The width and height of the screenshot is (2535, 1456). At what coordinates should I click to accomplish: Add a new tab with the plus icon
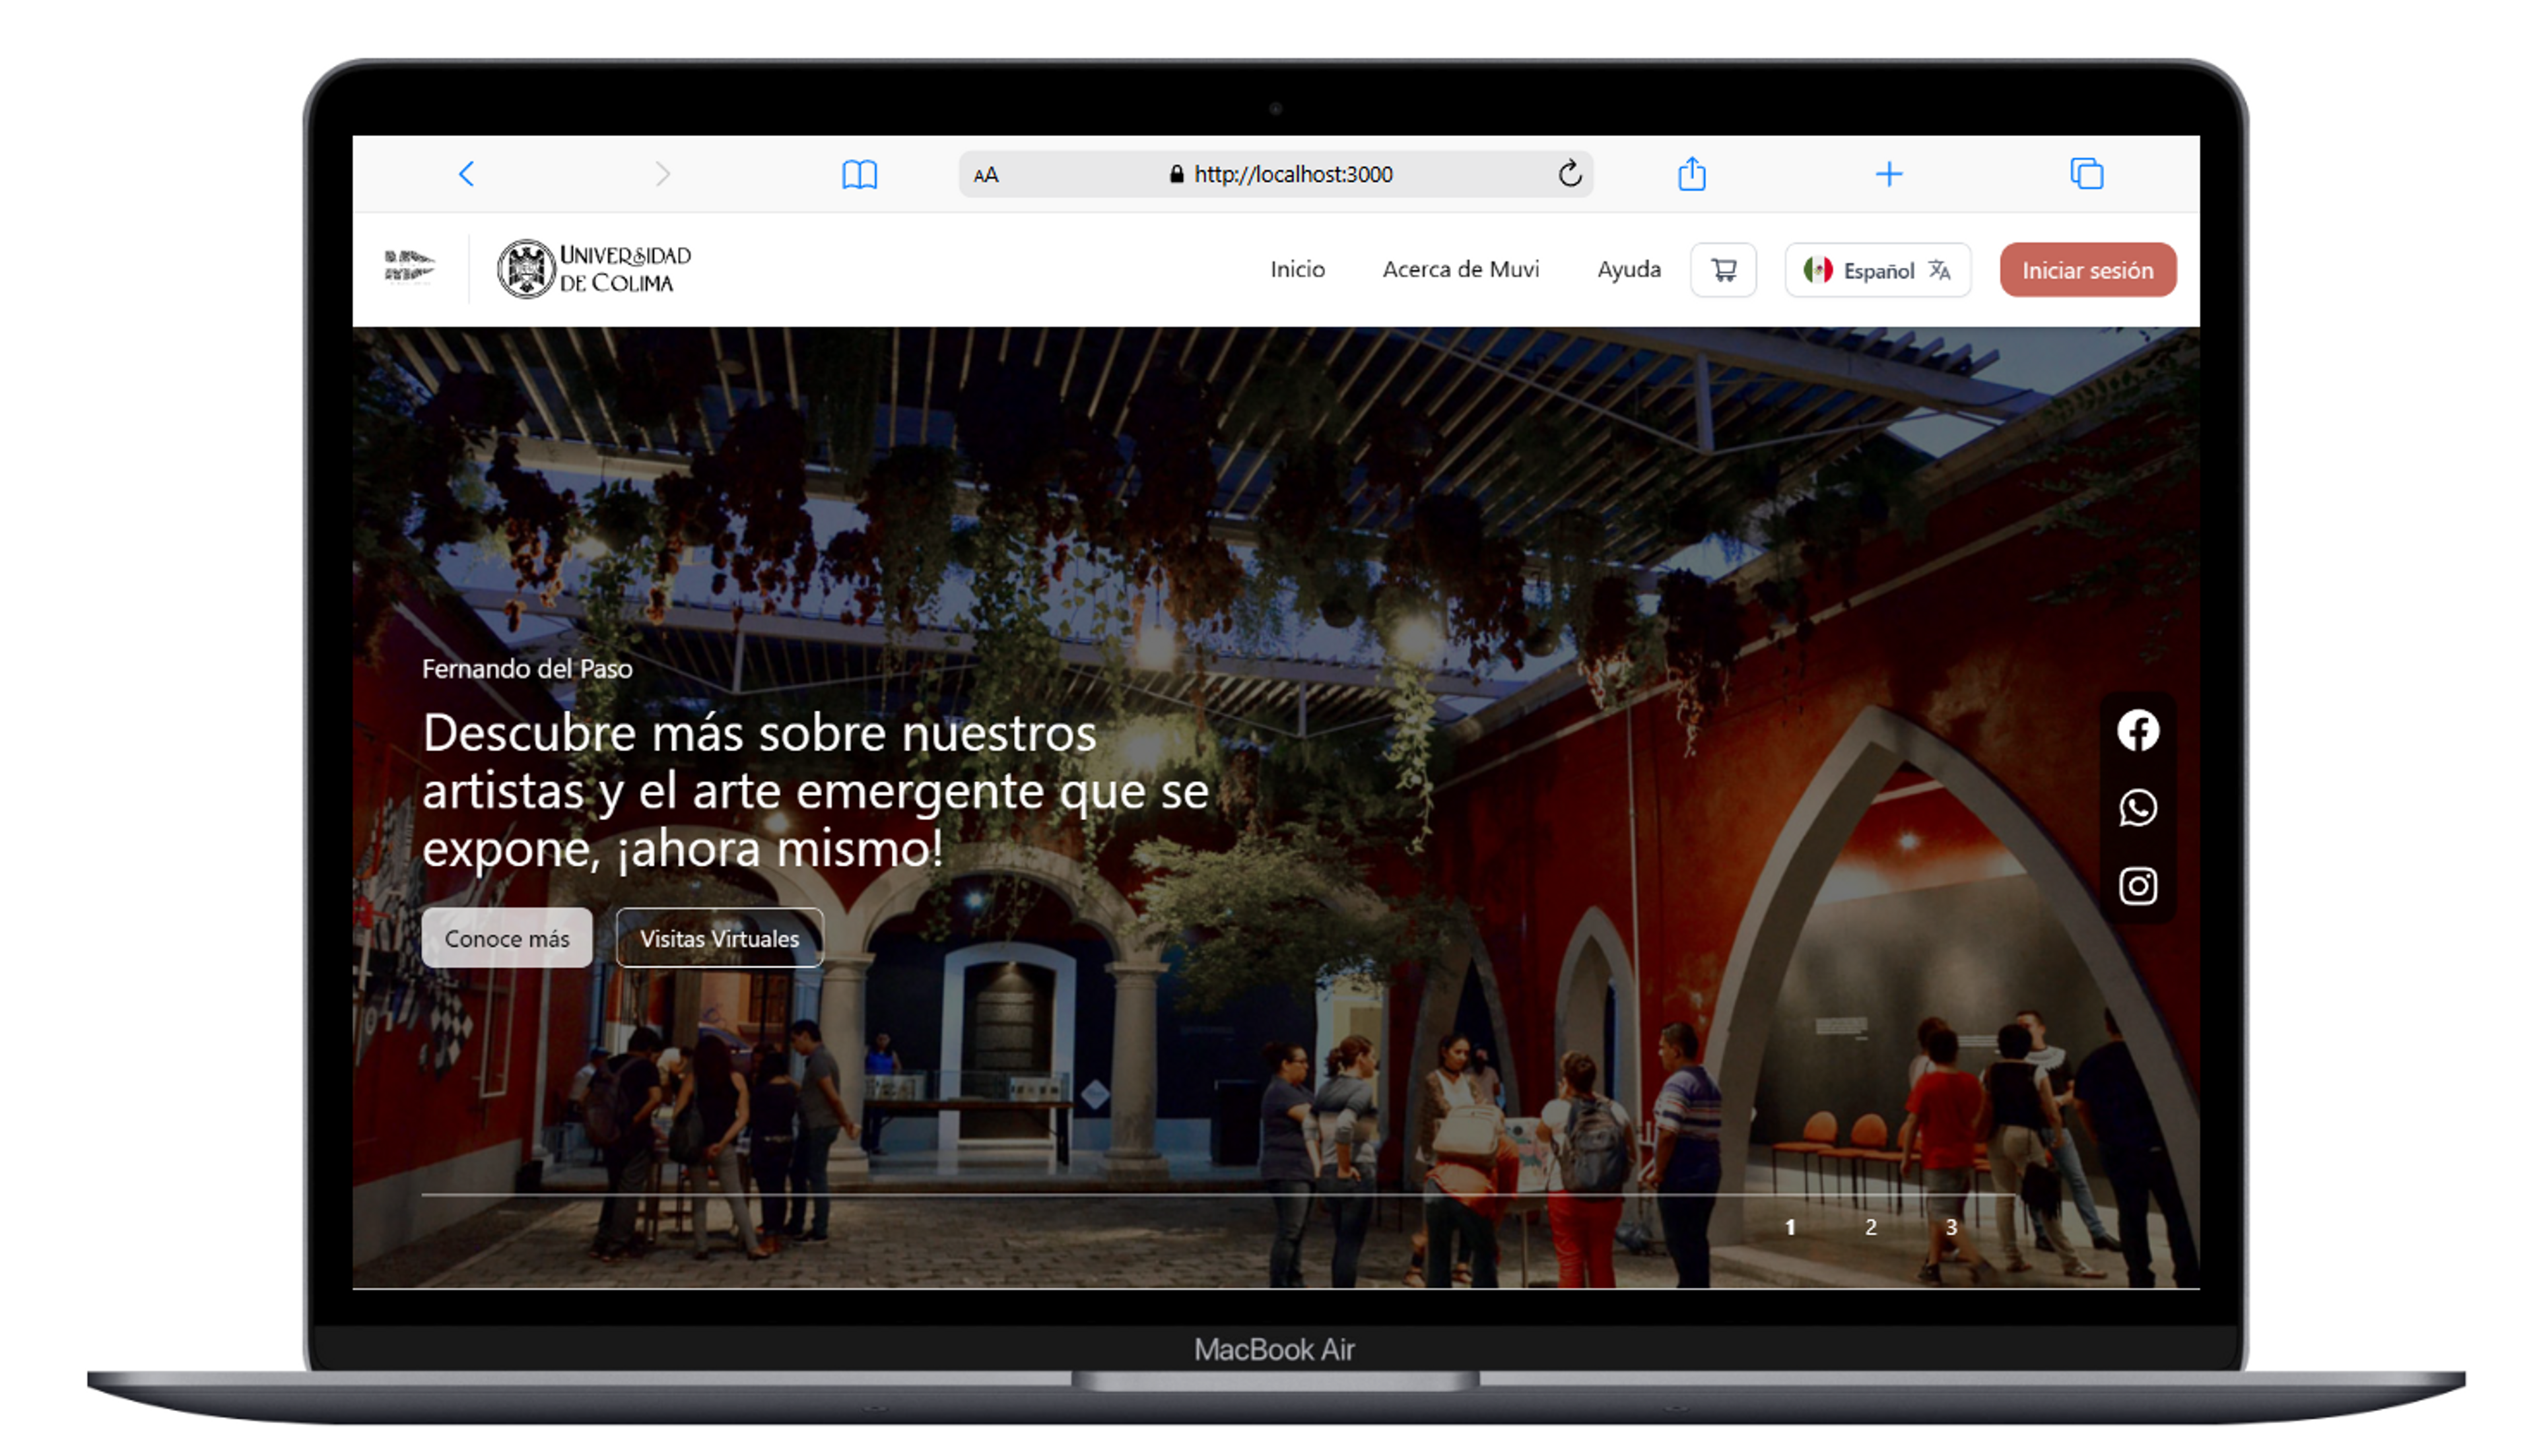[1889, 174]
